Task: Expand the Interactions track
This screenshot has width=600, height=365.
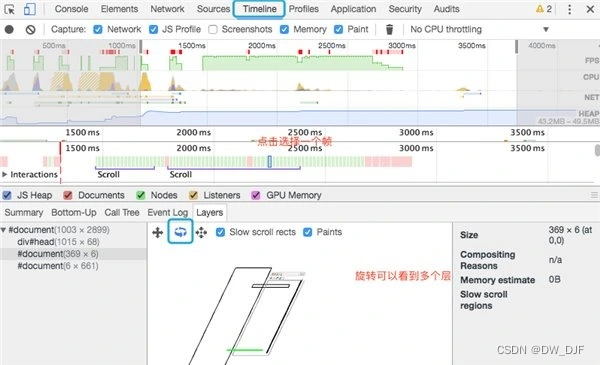Action: coord(5,174)
